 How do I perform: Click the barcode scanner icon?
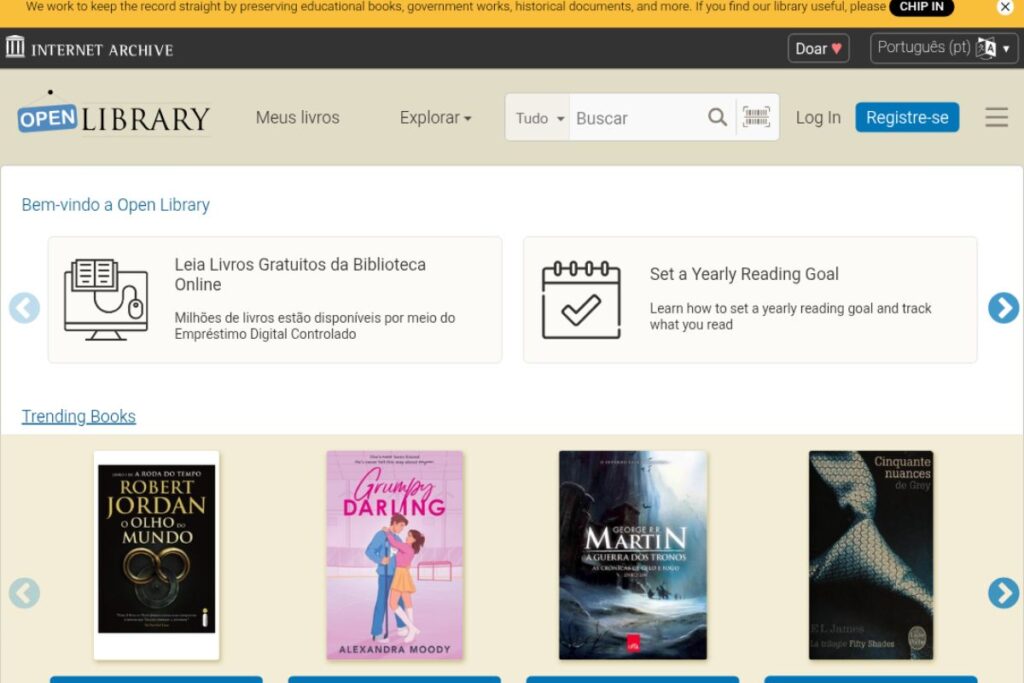coord(756,117)
